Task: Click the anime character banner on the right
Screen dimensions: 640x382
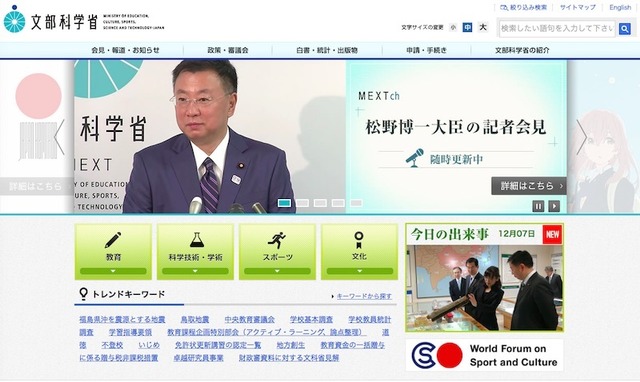Action: [604, 137]
